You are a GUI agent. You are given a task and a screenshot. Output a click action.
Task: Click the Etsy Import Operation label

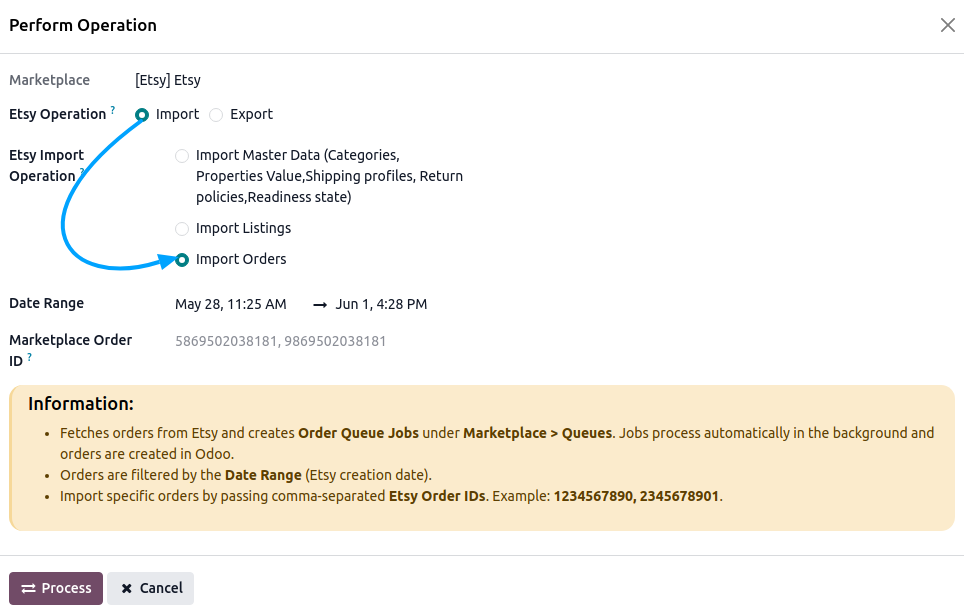click(x=47, y=165)
